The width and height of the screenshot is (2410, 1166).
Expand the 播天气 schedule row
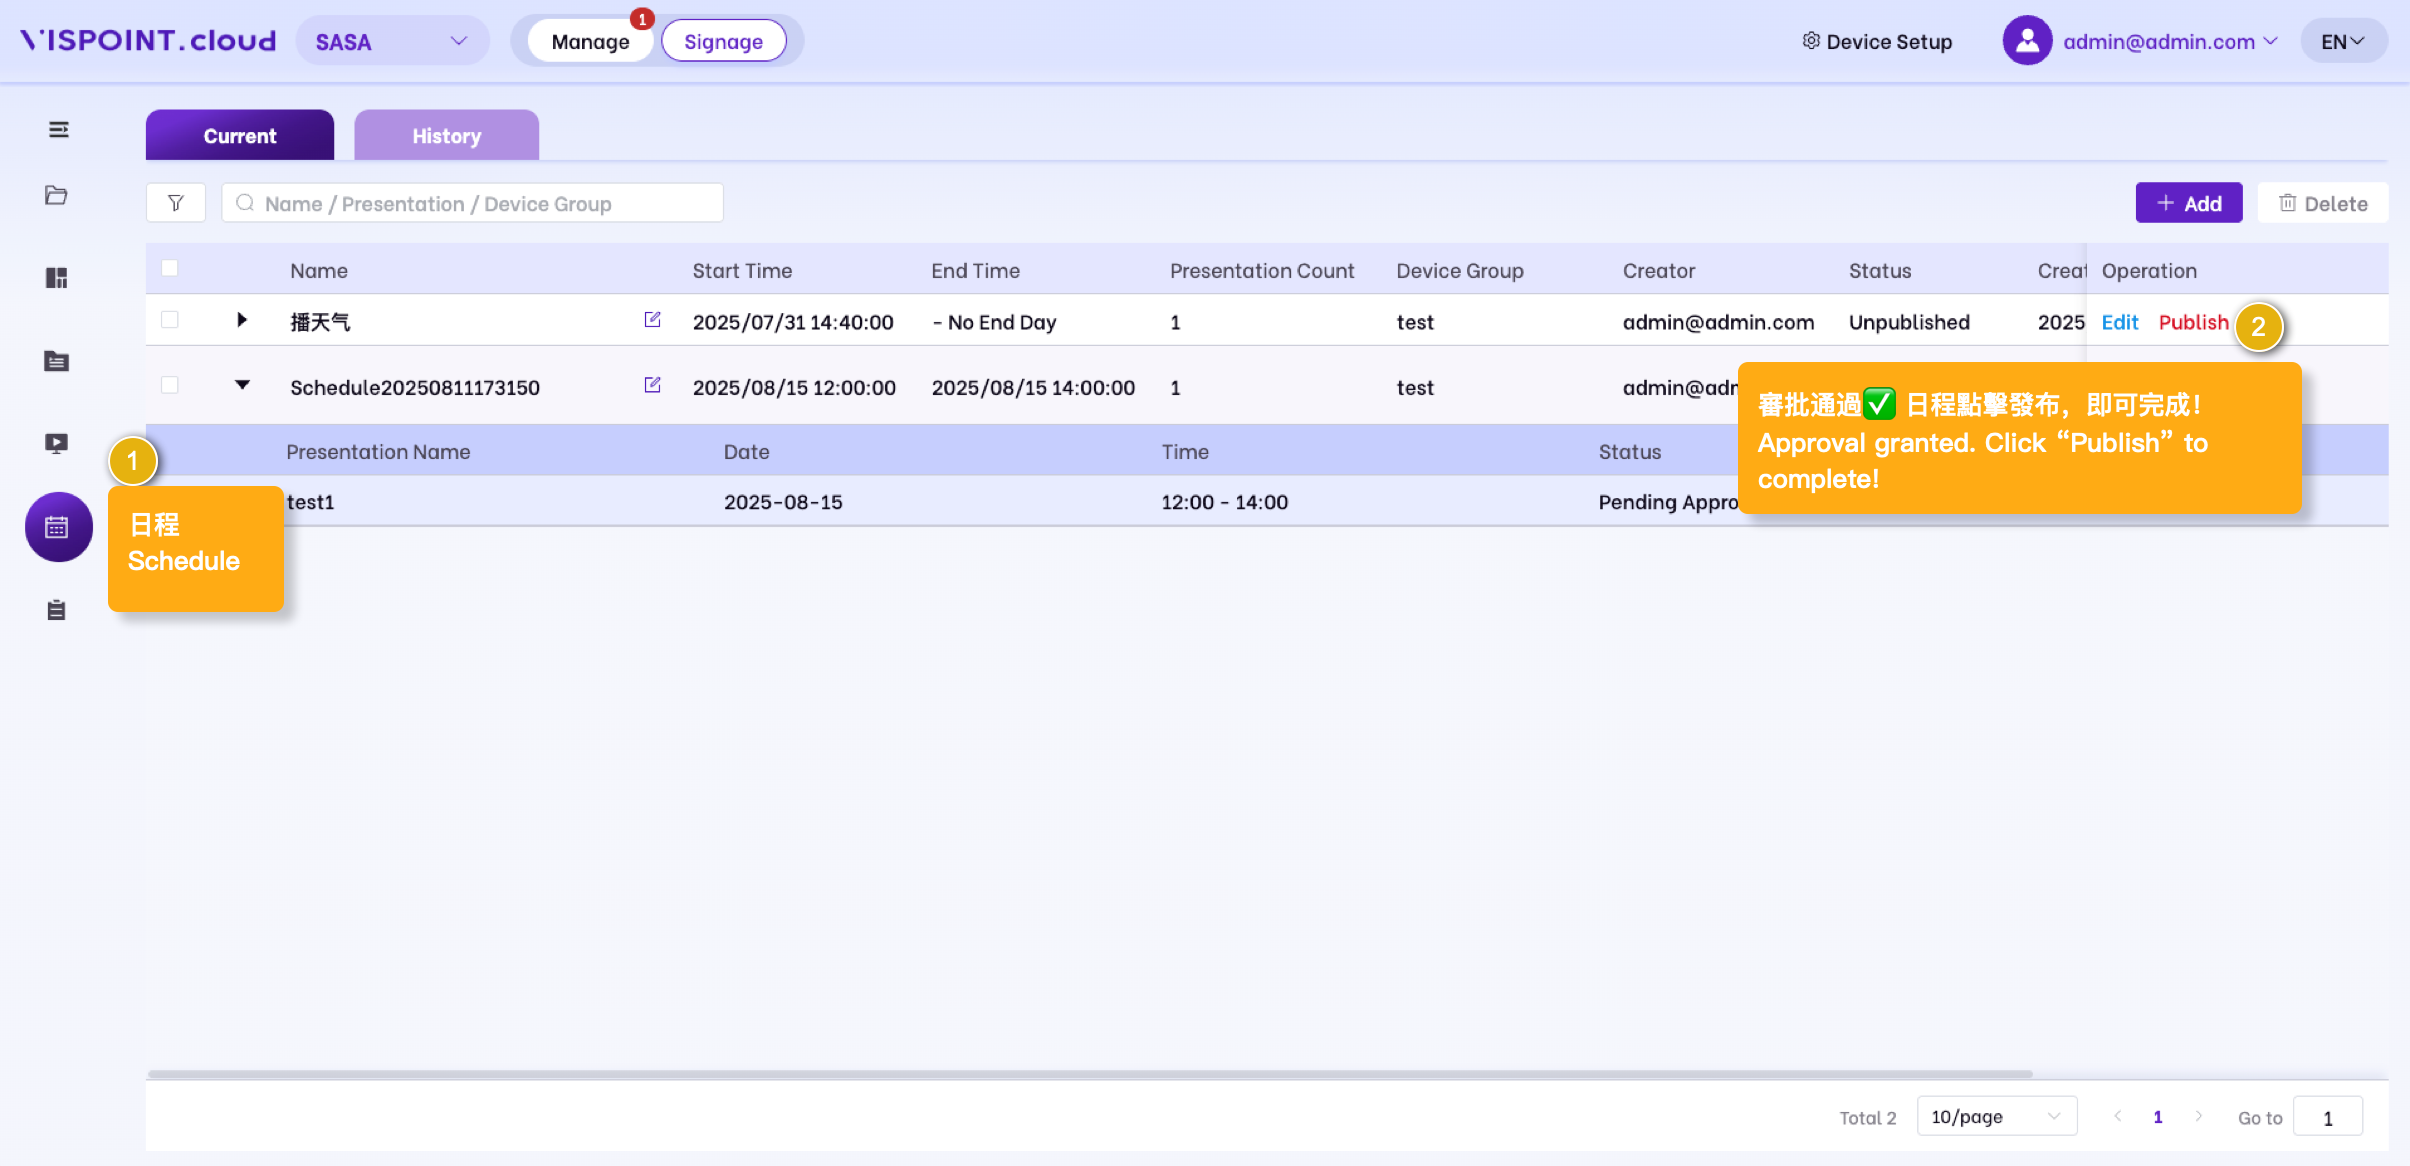click(241, 320)
